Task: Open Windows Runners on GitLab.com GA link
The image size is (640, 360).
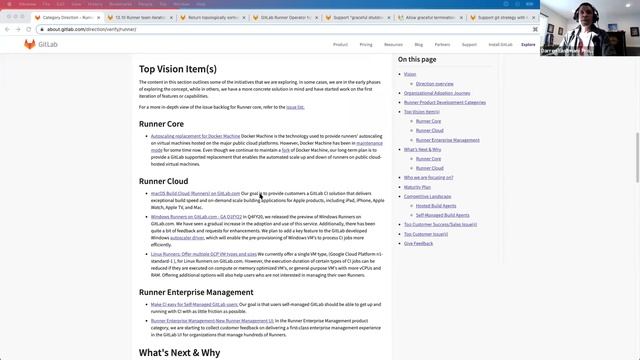Action: (196, 217)
